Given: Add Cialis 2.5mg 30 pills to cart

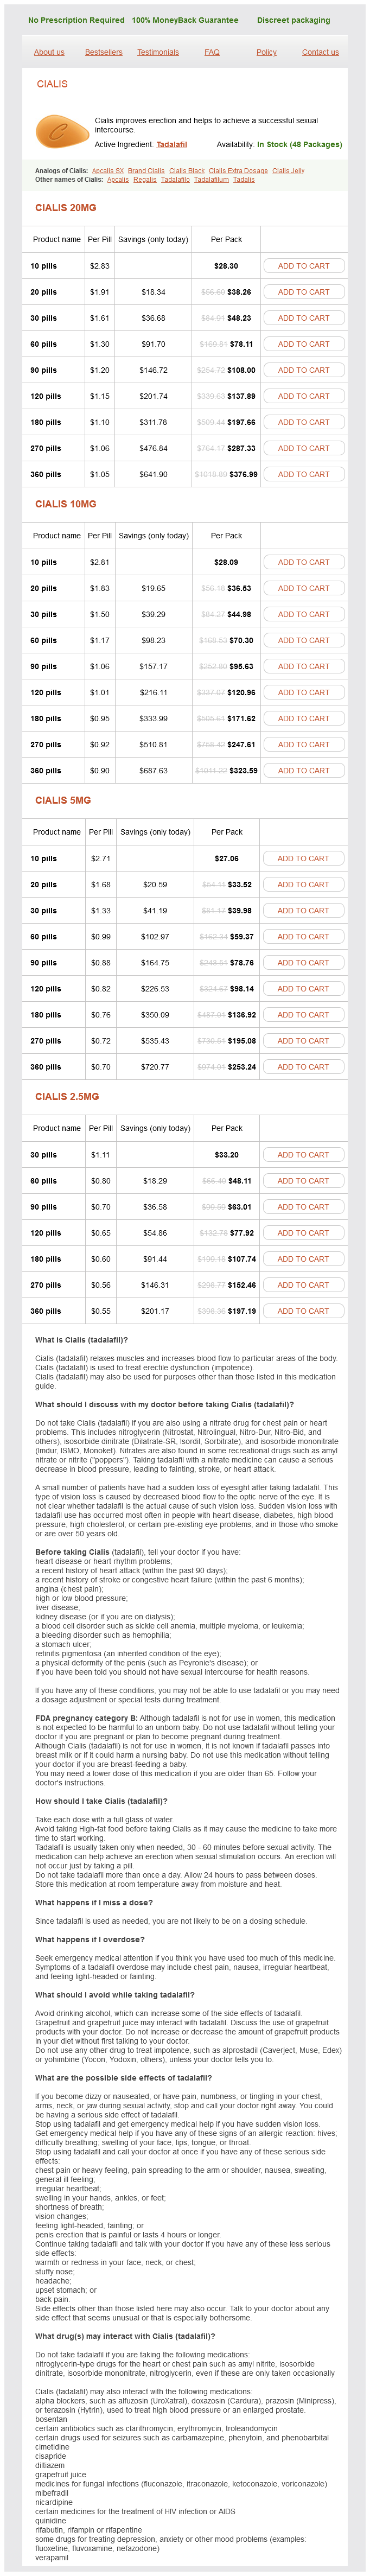Looking at the screenshot, I should point(304,1155).
